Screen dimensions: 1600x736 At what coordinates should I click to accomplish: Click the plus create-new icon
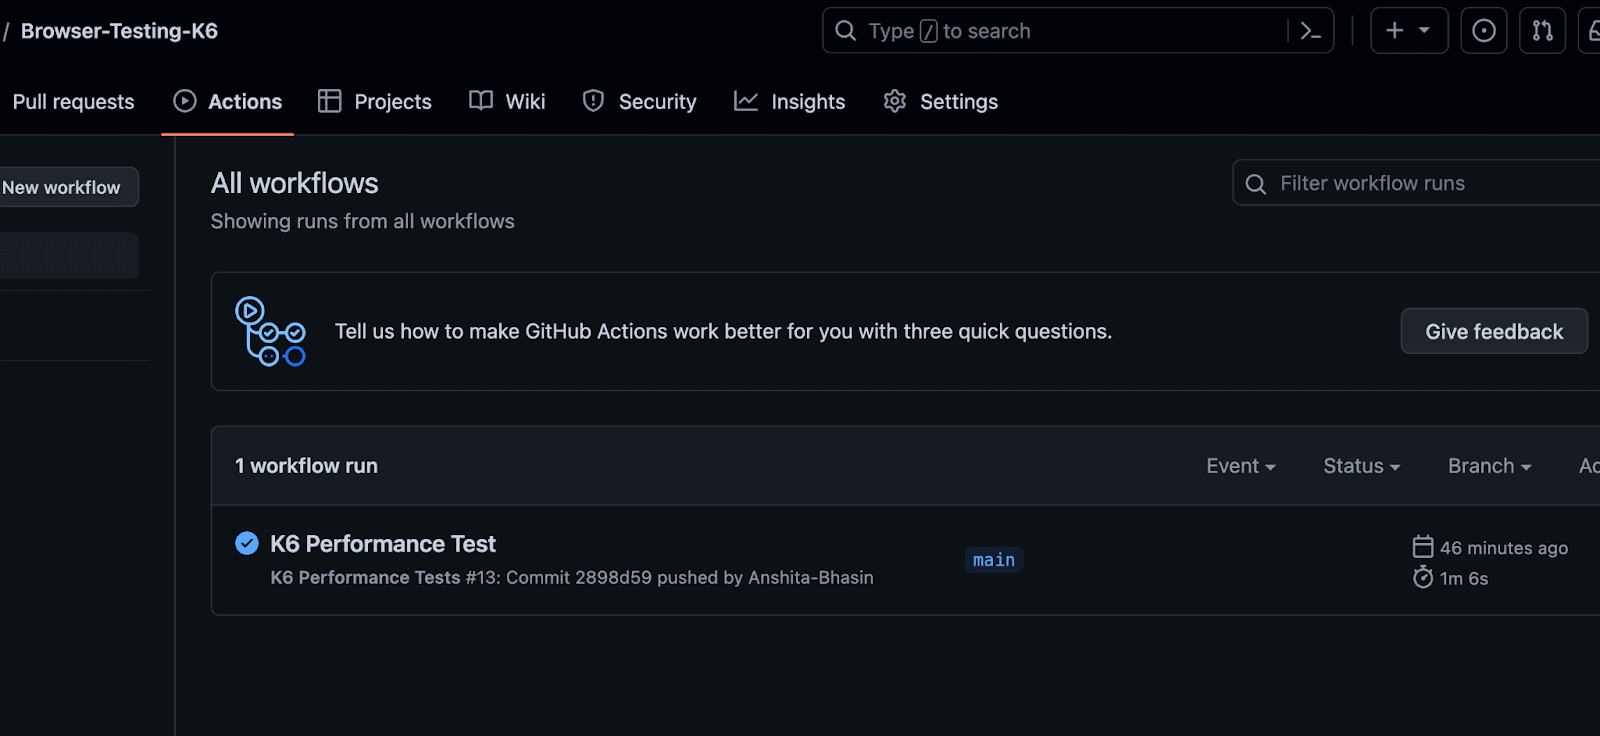point(1395,31)
